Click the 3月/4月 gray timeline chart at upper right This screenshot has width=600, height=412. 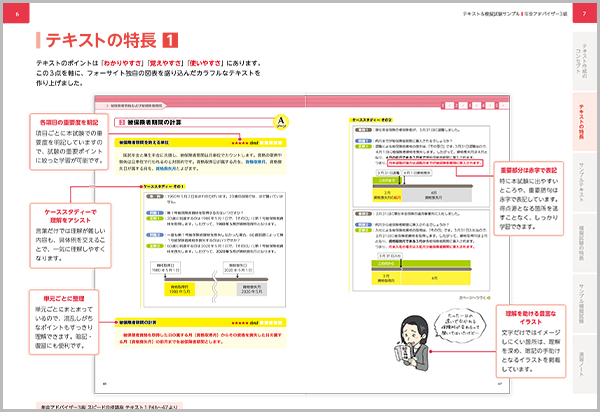pos(422,186)
